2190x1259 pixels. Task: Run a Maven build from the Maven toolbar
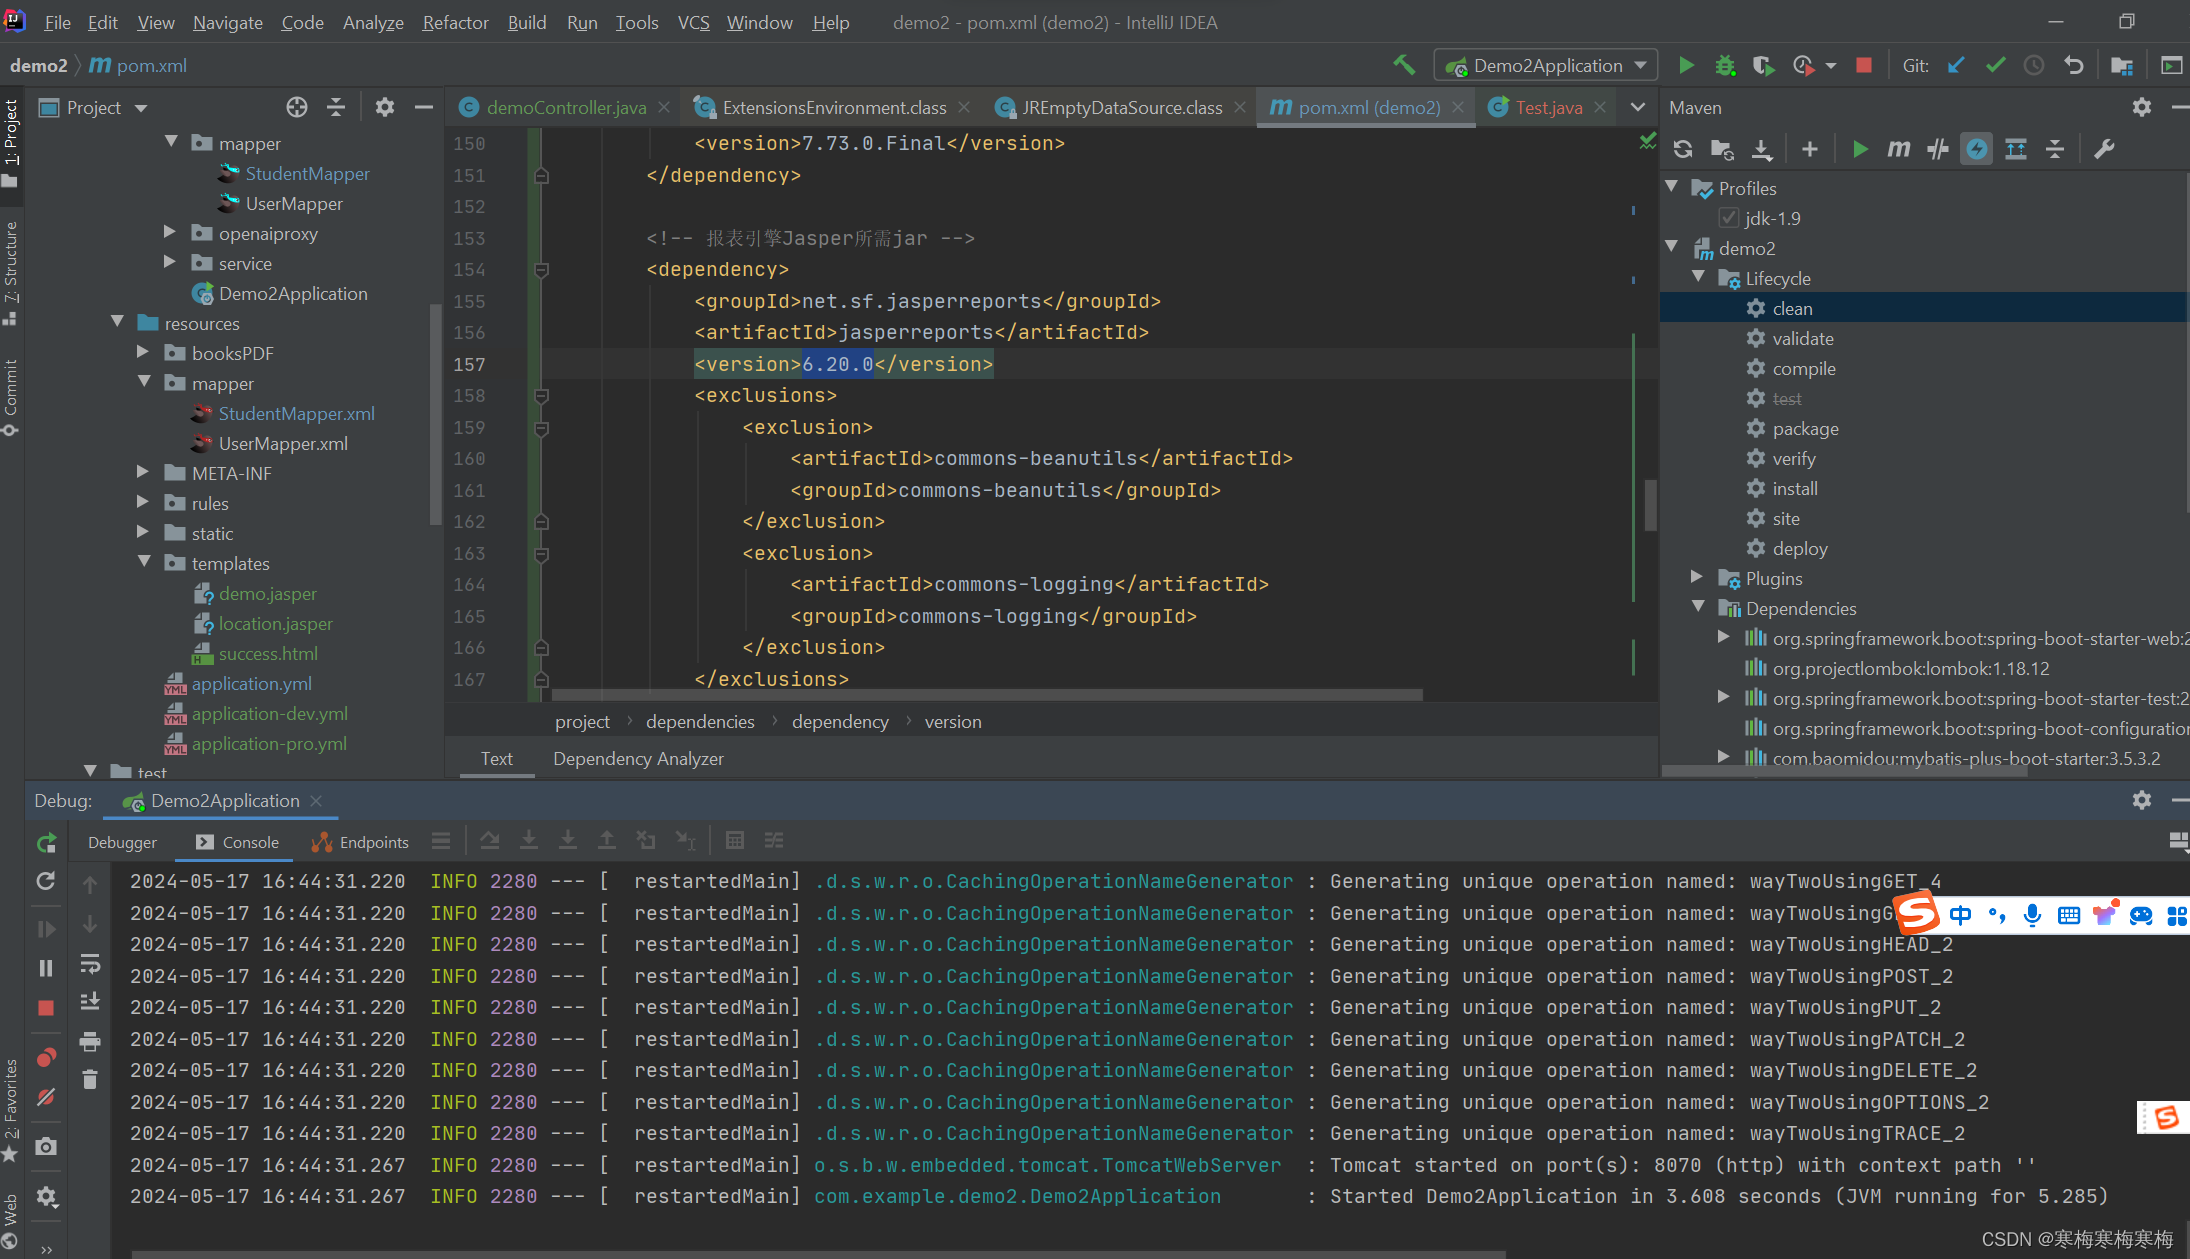point(1859,148)
